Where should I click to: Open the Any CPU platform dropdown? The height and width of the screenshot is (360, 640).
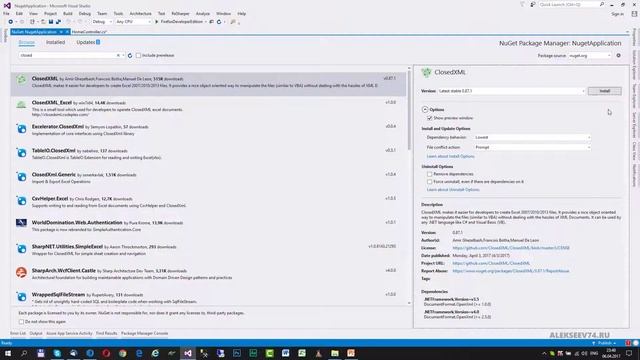(133, 22)
